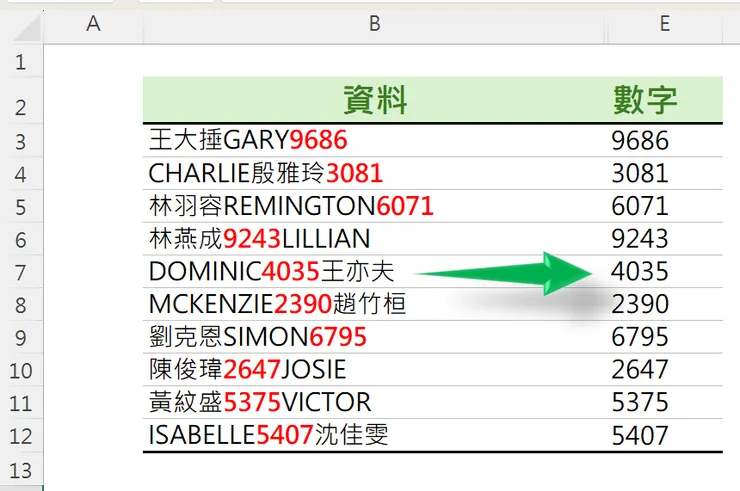Select row 1 header
The height and width of the screenshot is (491, 740).
click(21, 62)
